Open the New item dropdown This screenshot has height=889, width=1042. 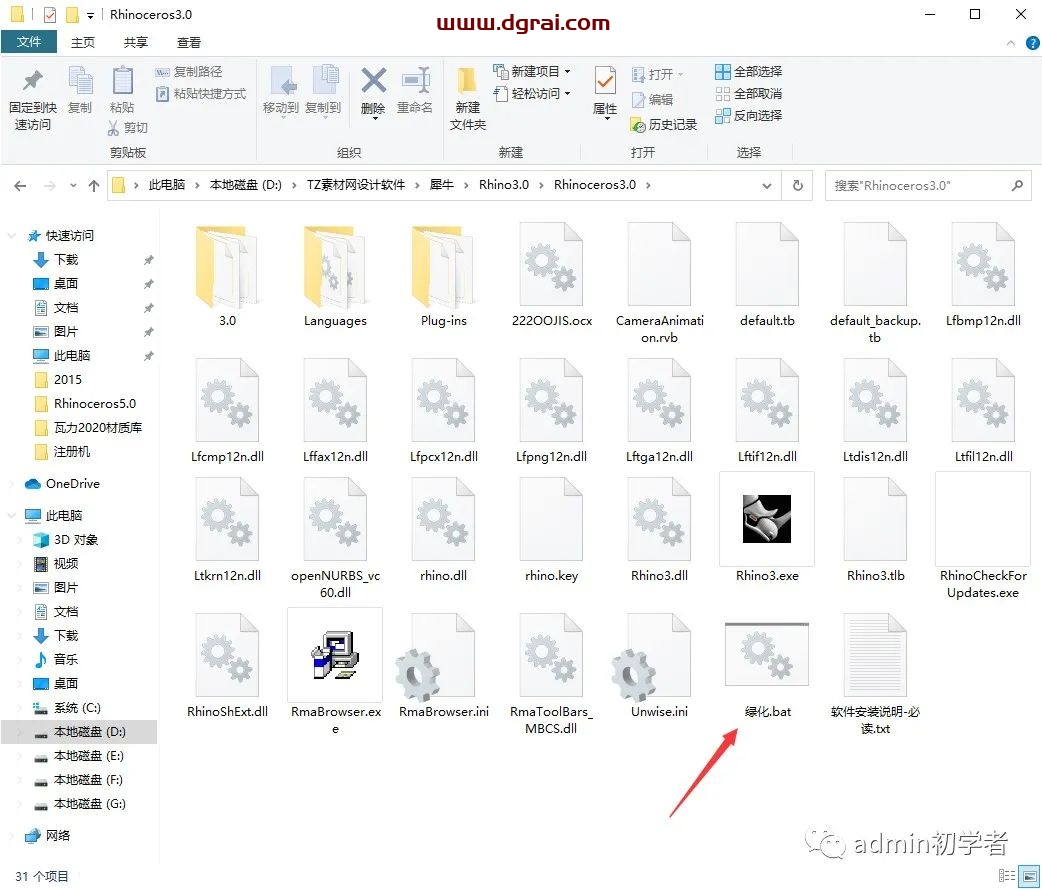[x=532, y=71]
